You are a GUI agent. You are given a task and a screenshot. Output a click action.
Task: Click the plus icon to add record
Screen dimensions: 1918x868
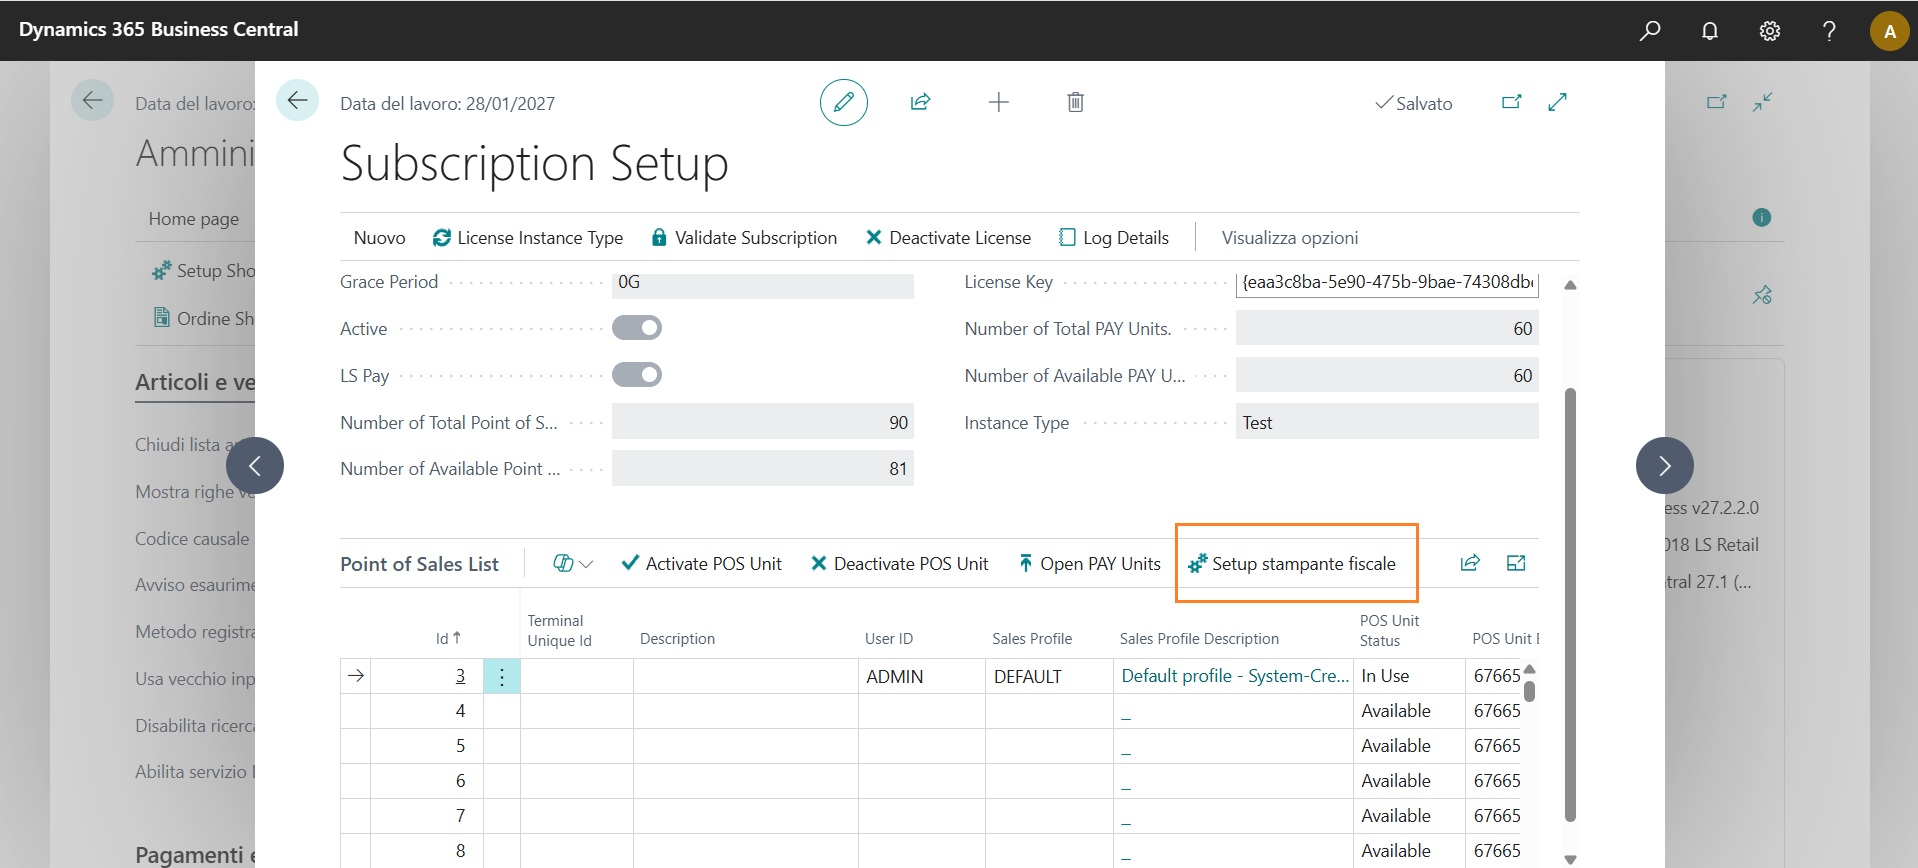click(x=998, y=102)
